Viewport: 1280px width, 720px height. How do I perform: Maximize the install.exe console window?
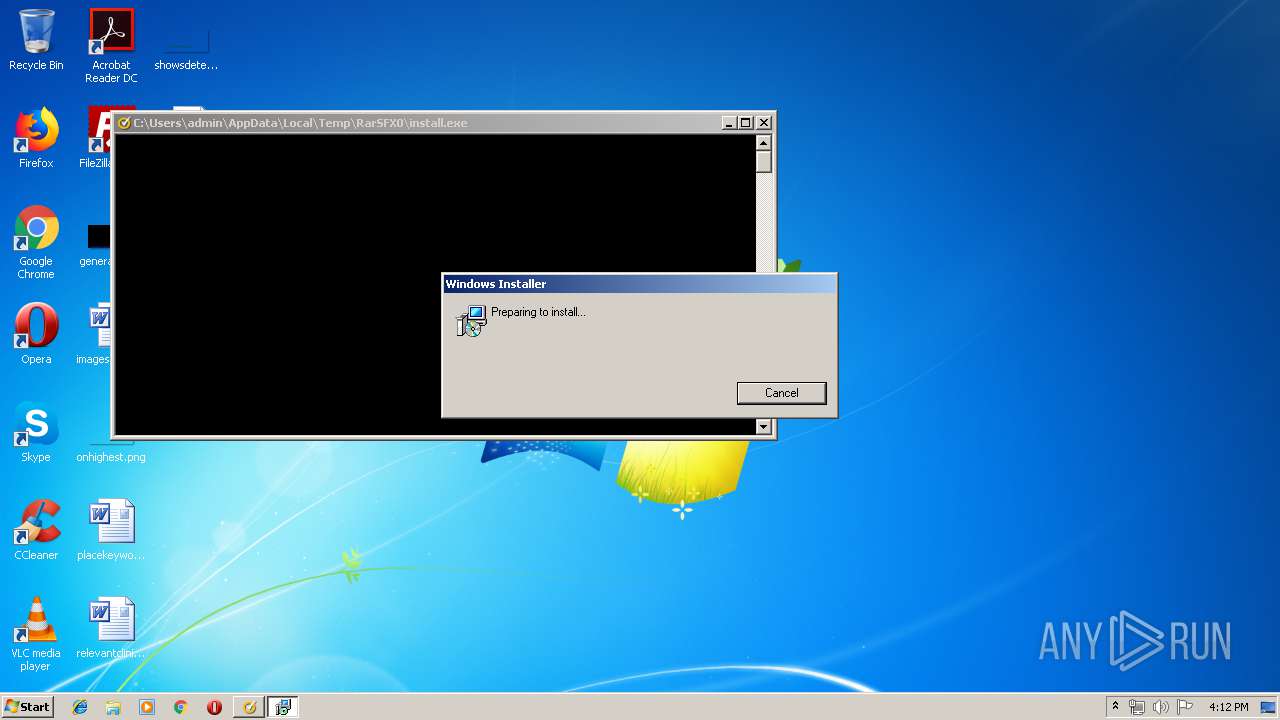tap(746, 123)
